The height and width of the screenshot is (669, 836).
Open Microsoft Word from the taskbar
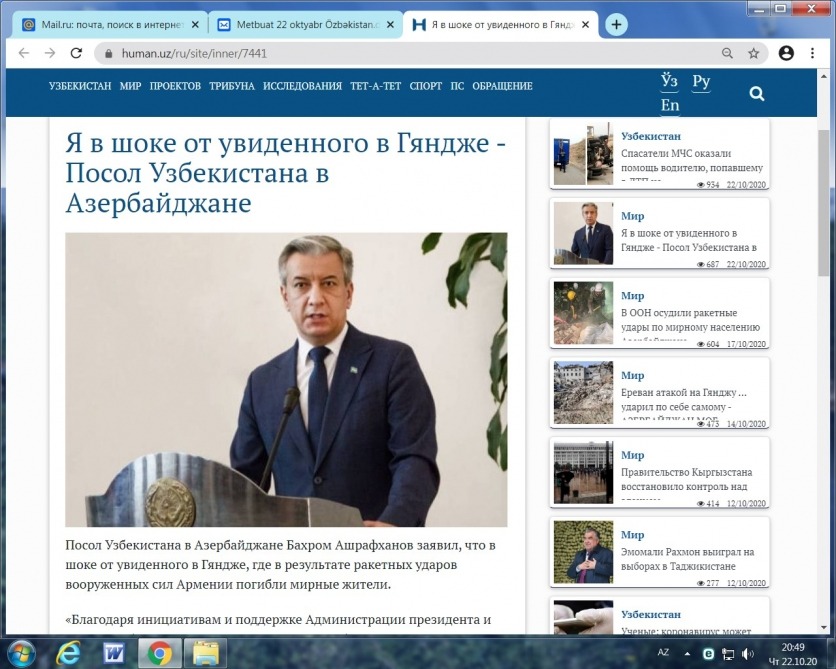point(114,653)
